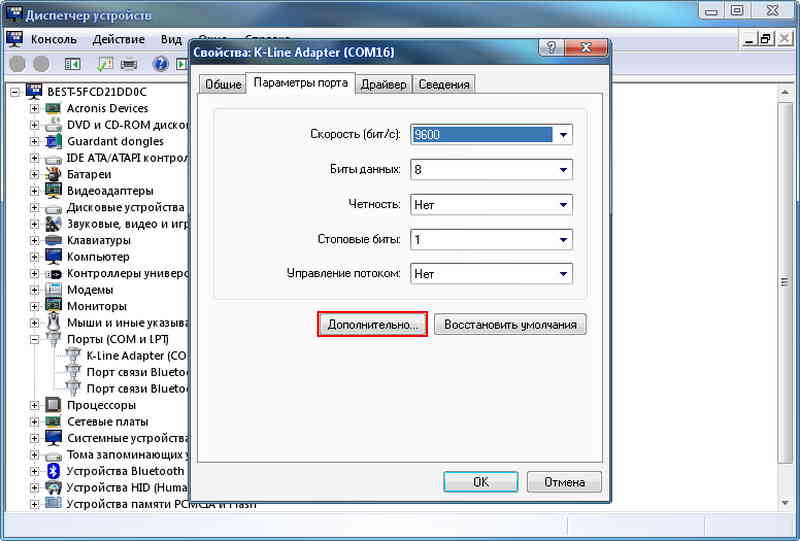Click the dialog title bar help button
800x541 pixels.
(x=551, y=48)
